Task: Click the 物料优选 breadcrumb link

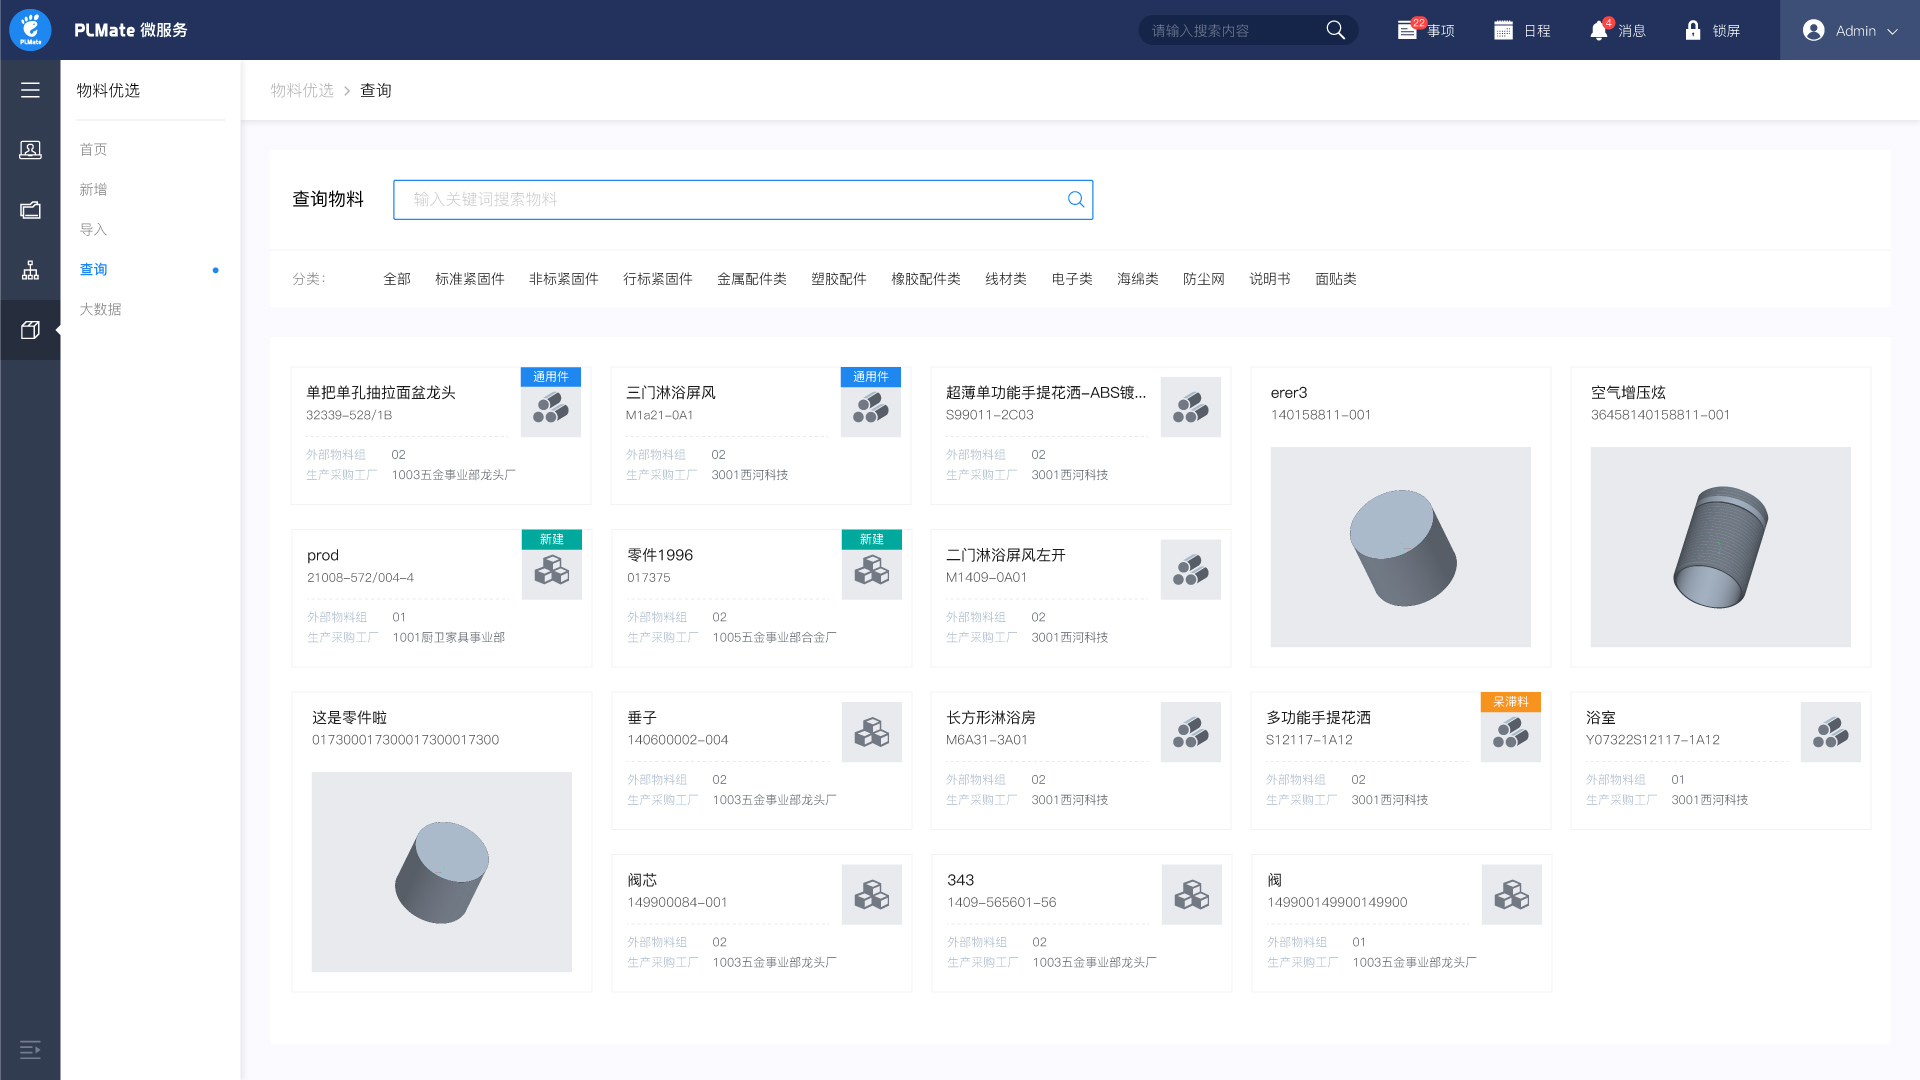Action: (x=302, y=91)
